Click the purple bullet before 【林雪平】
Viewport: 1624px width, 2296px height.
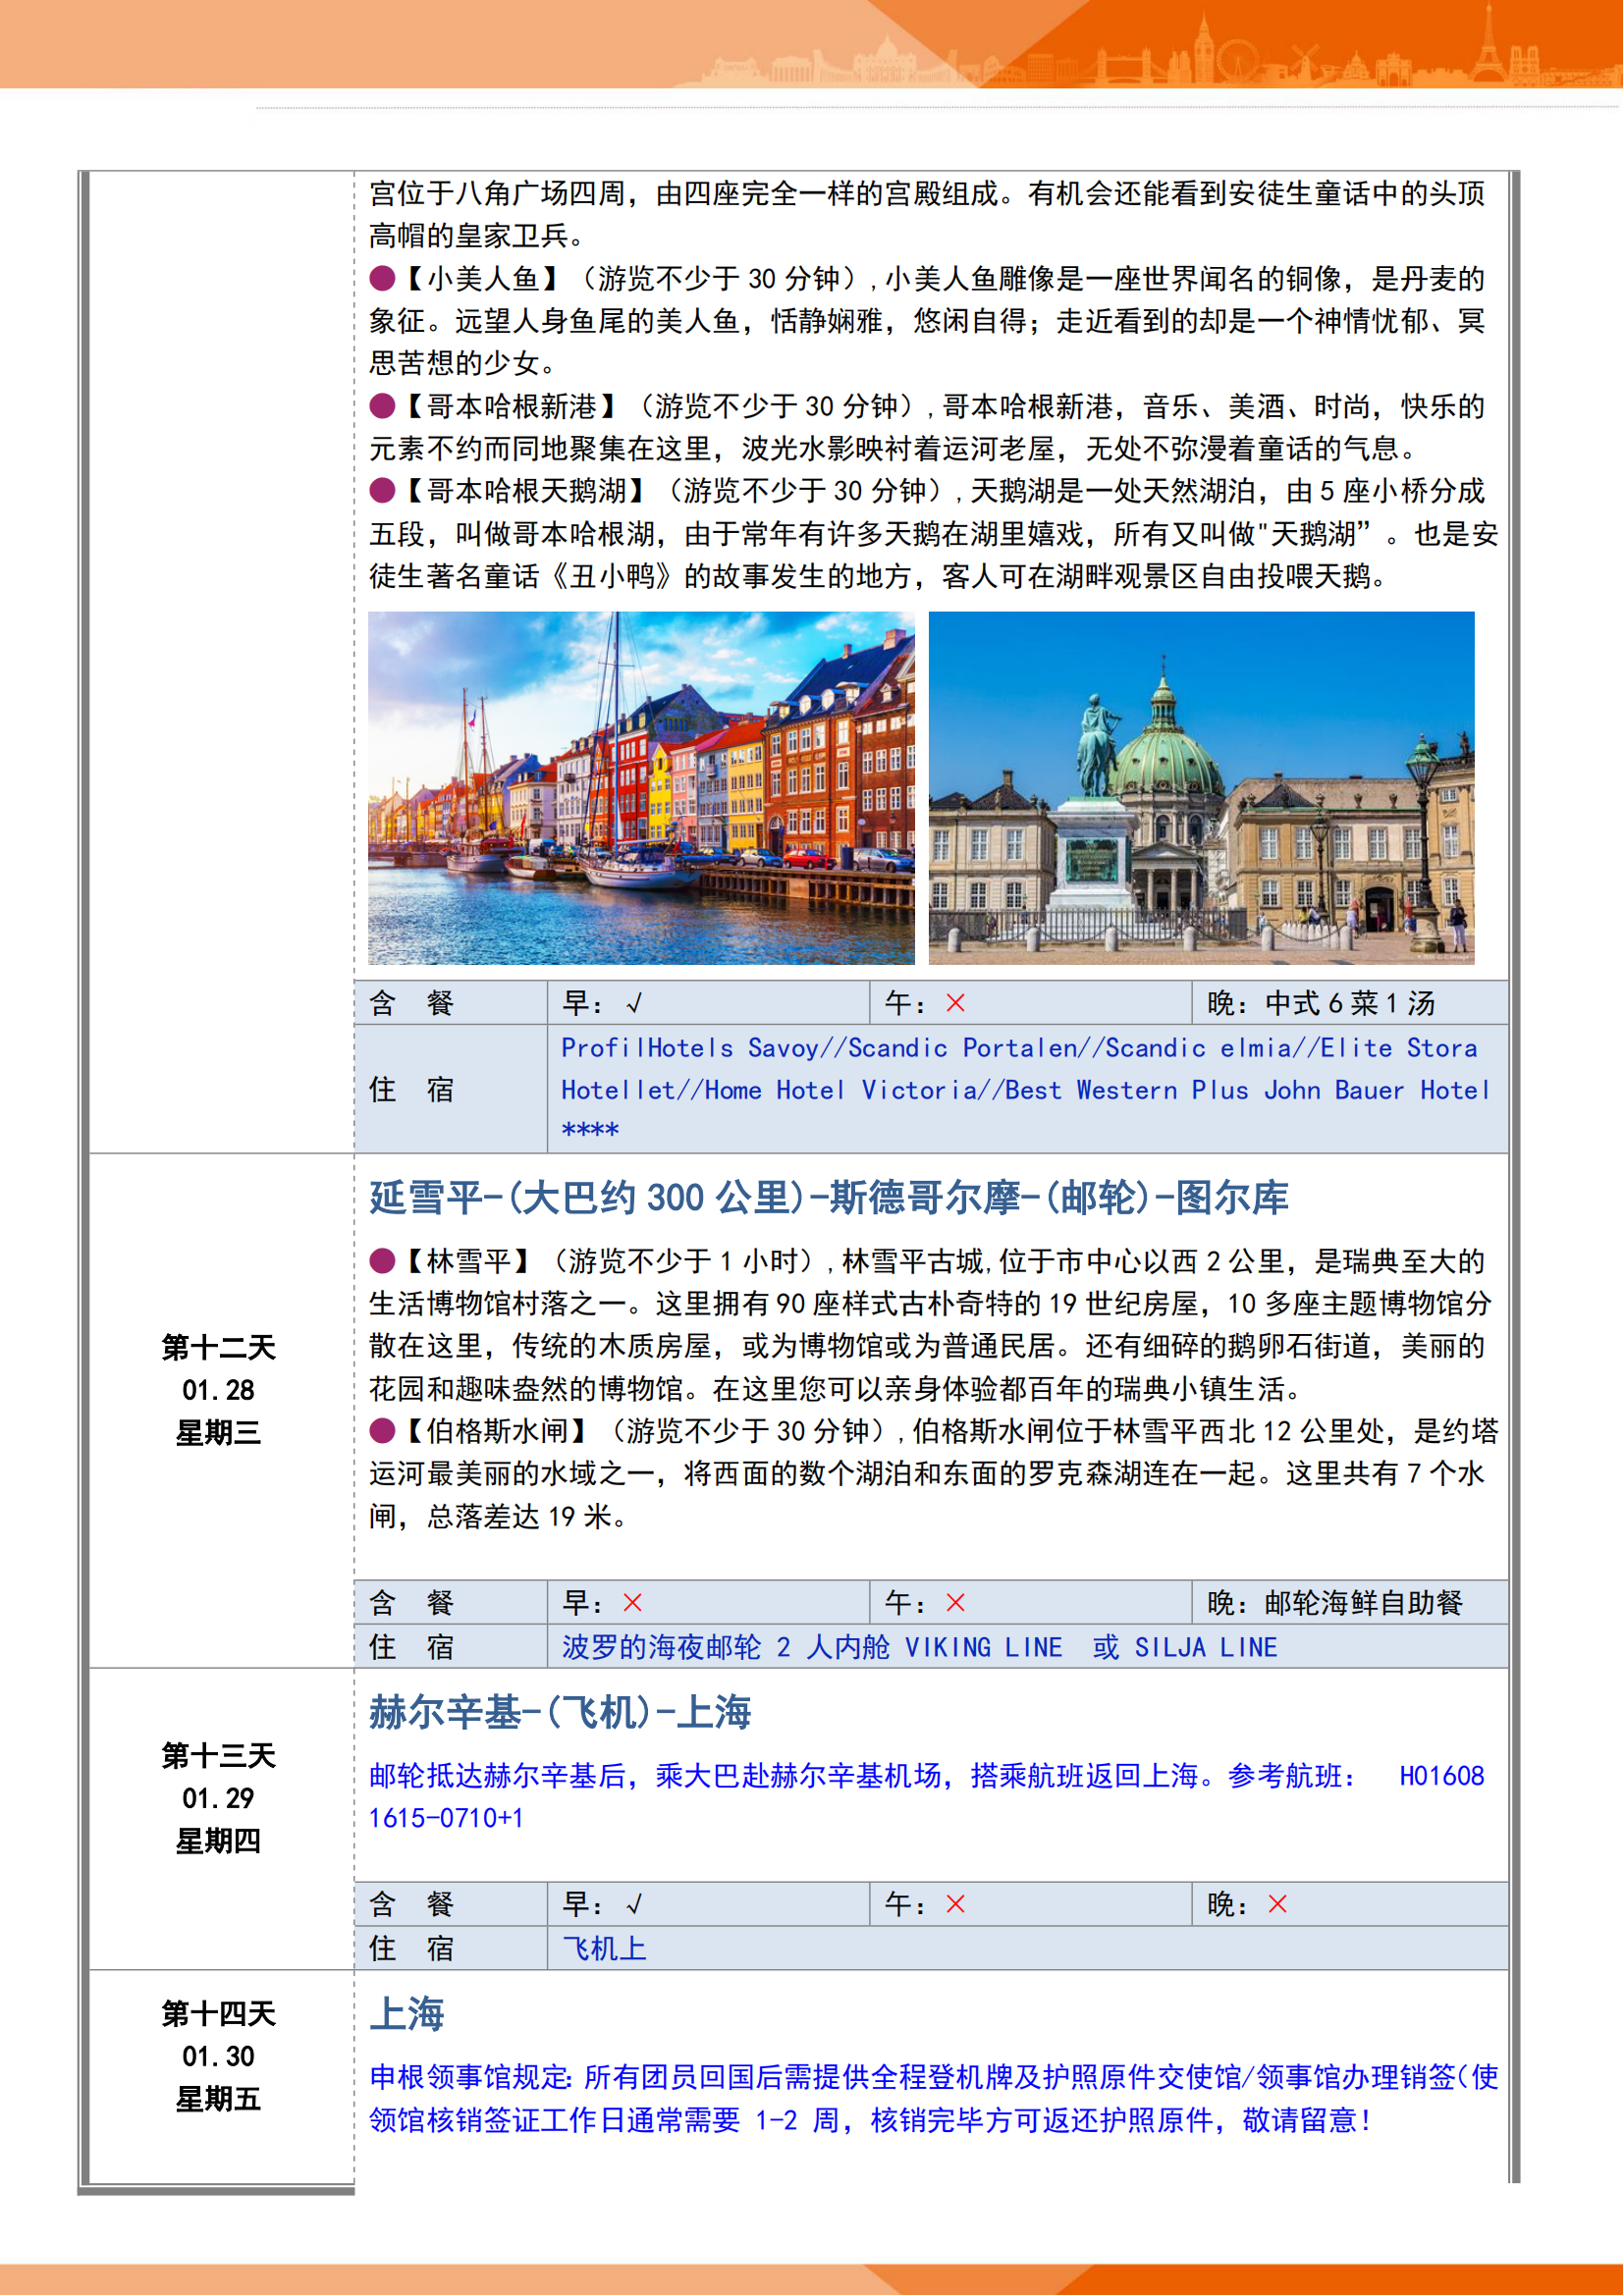pyautogui.click(x=382, y=1261)
